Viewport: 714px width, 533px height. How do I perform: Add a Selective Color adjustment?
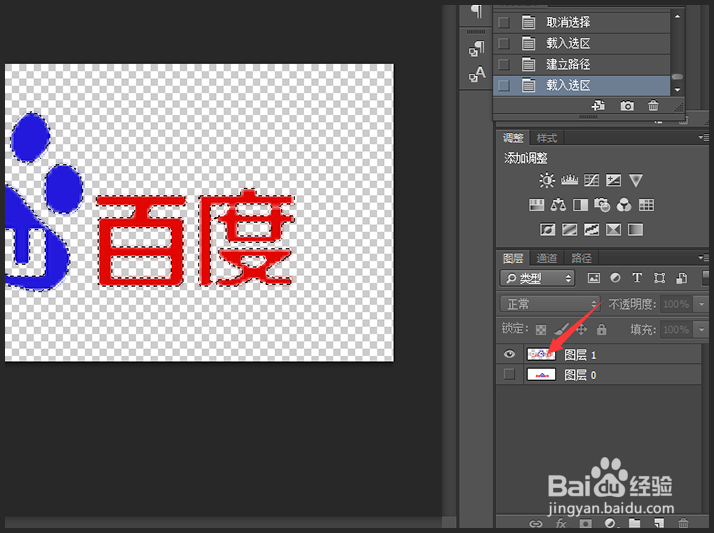coord(613,229)
